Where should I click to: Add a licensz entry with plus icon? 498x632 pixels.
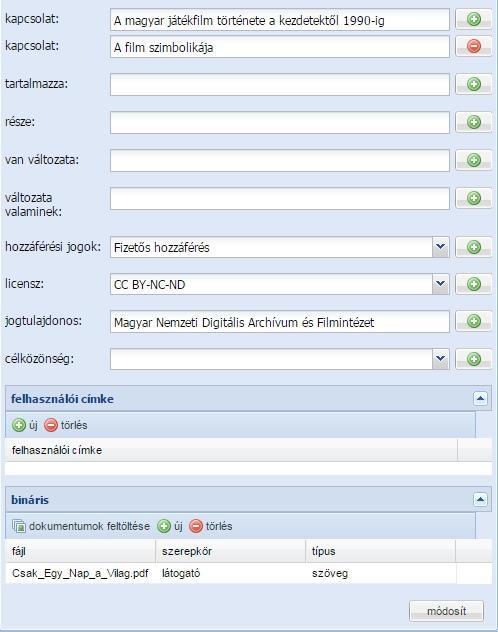tap(473, 284)
